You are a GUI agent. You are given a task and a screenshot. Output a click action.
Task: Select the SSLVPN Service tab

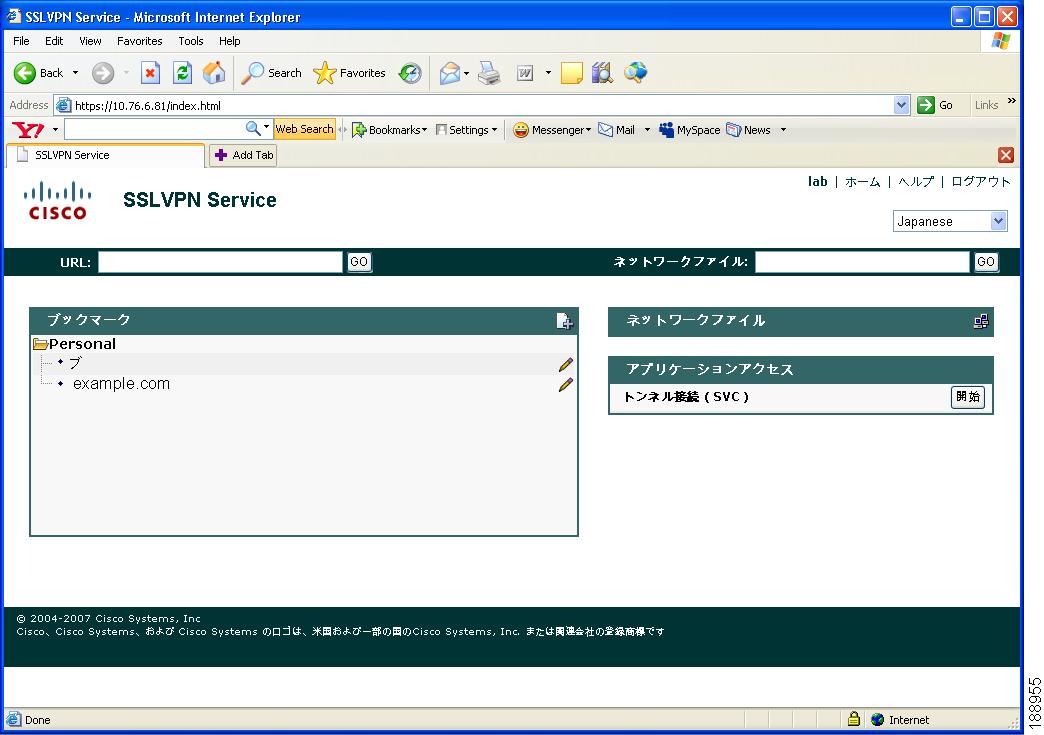tap(105, 155)
